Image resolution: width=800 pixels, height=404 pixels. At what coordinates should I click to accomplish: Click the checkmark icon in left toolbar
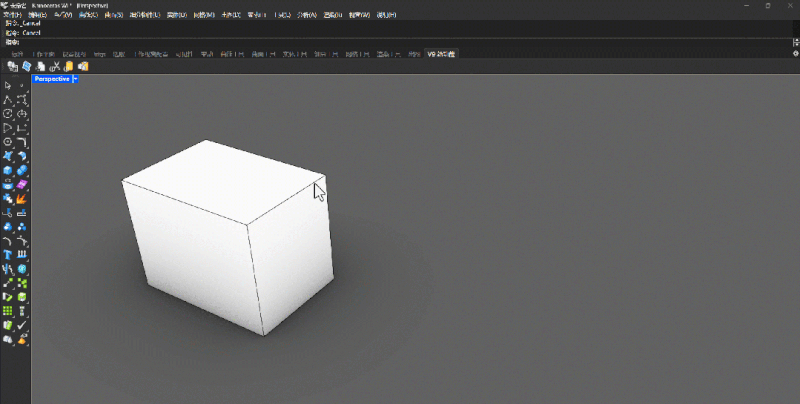coord(22,325)
